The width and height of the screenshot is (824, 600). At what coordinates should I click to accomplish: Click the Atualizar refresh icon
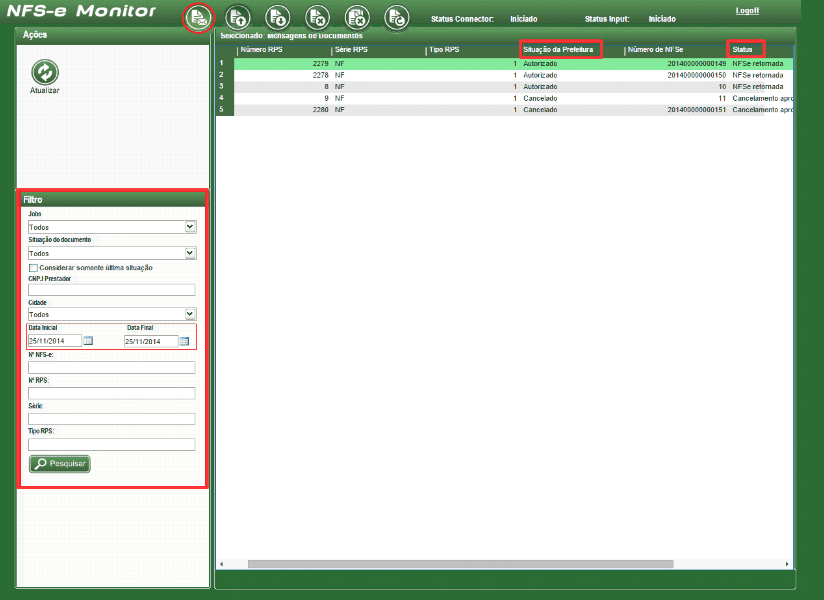click(x=45, y=73)
